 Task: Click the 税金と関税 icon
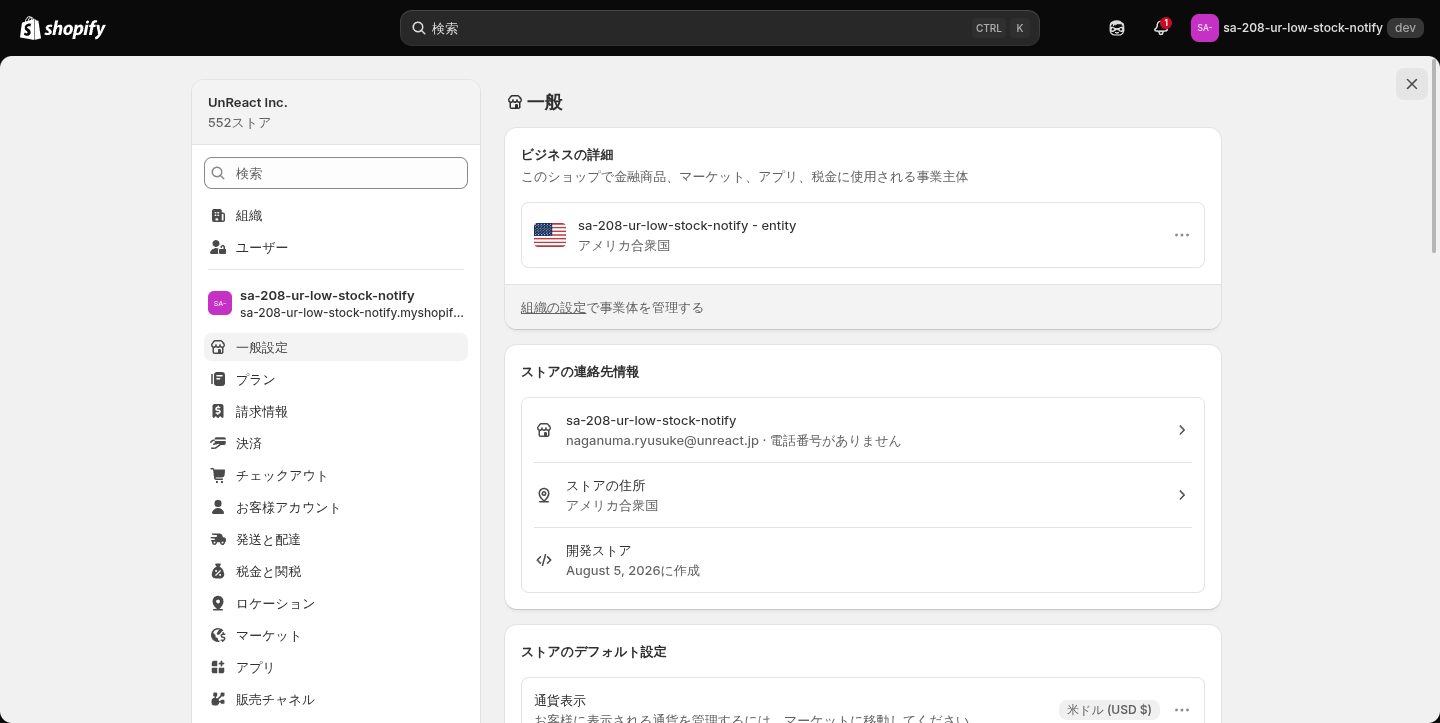pos(218,572)
